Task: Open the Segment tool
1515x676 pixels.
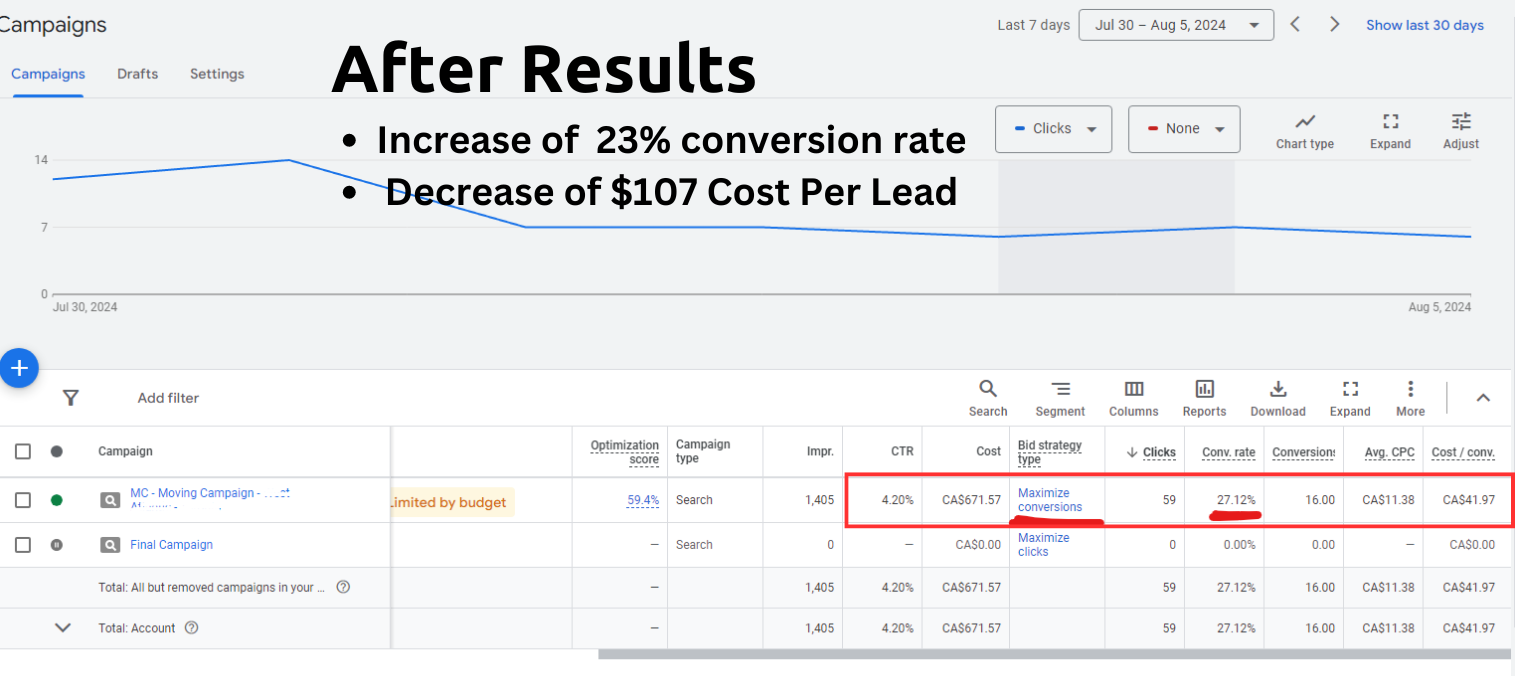Action: (x=1060, y=398)
